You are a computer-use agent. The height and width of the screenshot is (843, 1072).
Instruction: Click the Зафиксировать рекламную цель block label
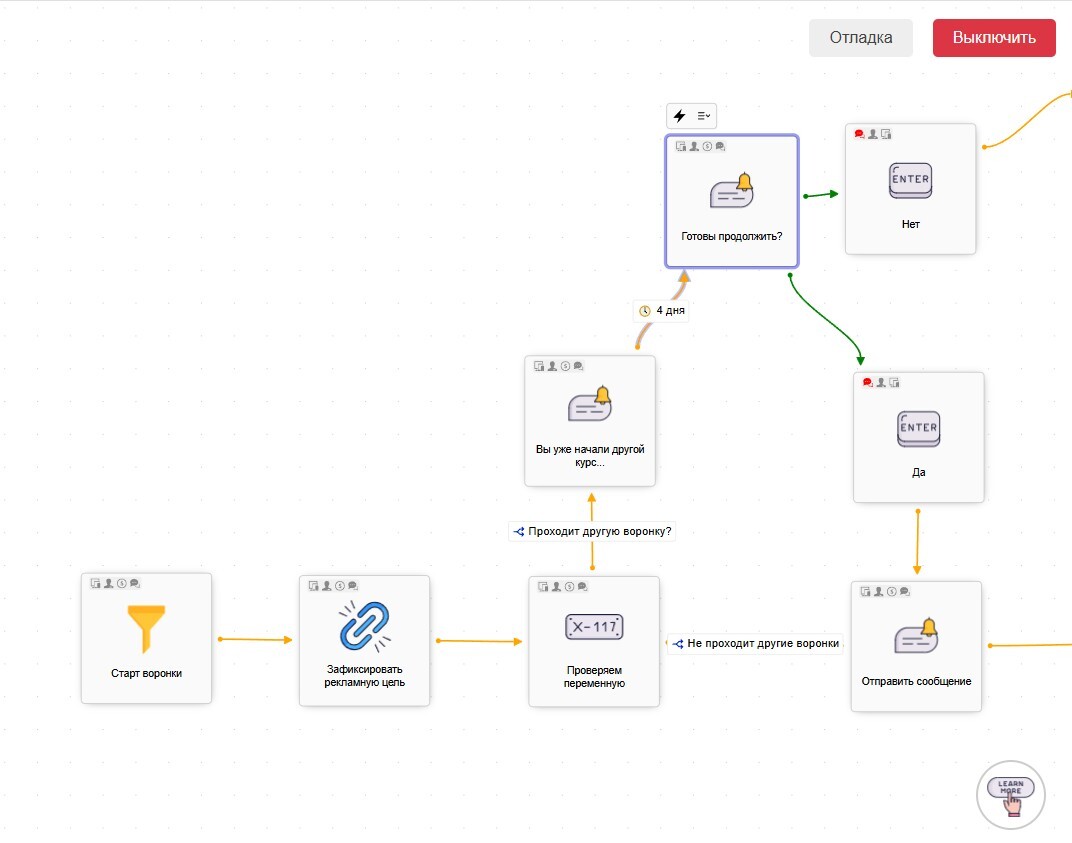coord(364,676)
